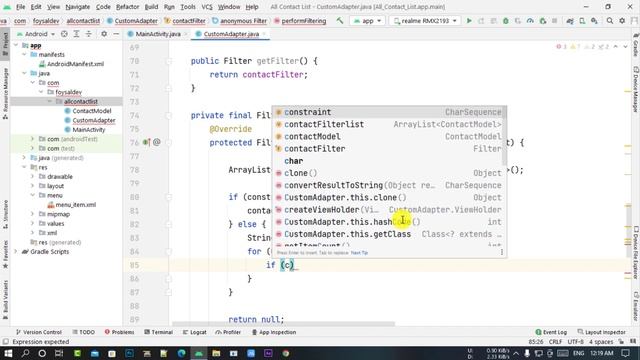The image size is (640, 360).
Task: Select the CustomAdapter.java editor tab
Action: (x=231, y=34)
